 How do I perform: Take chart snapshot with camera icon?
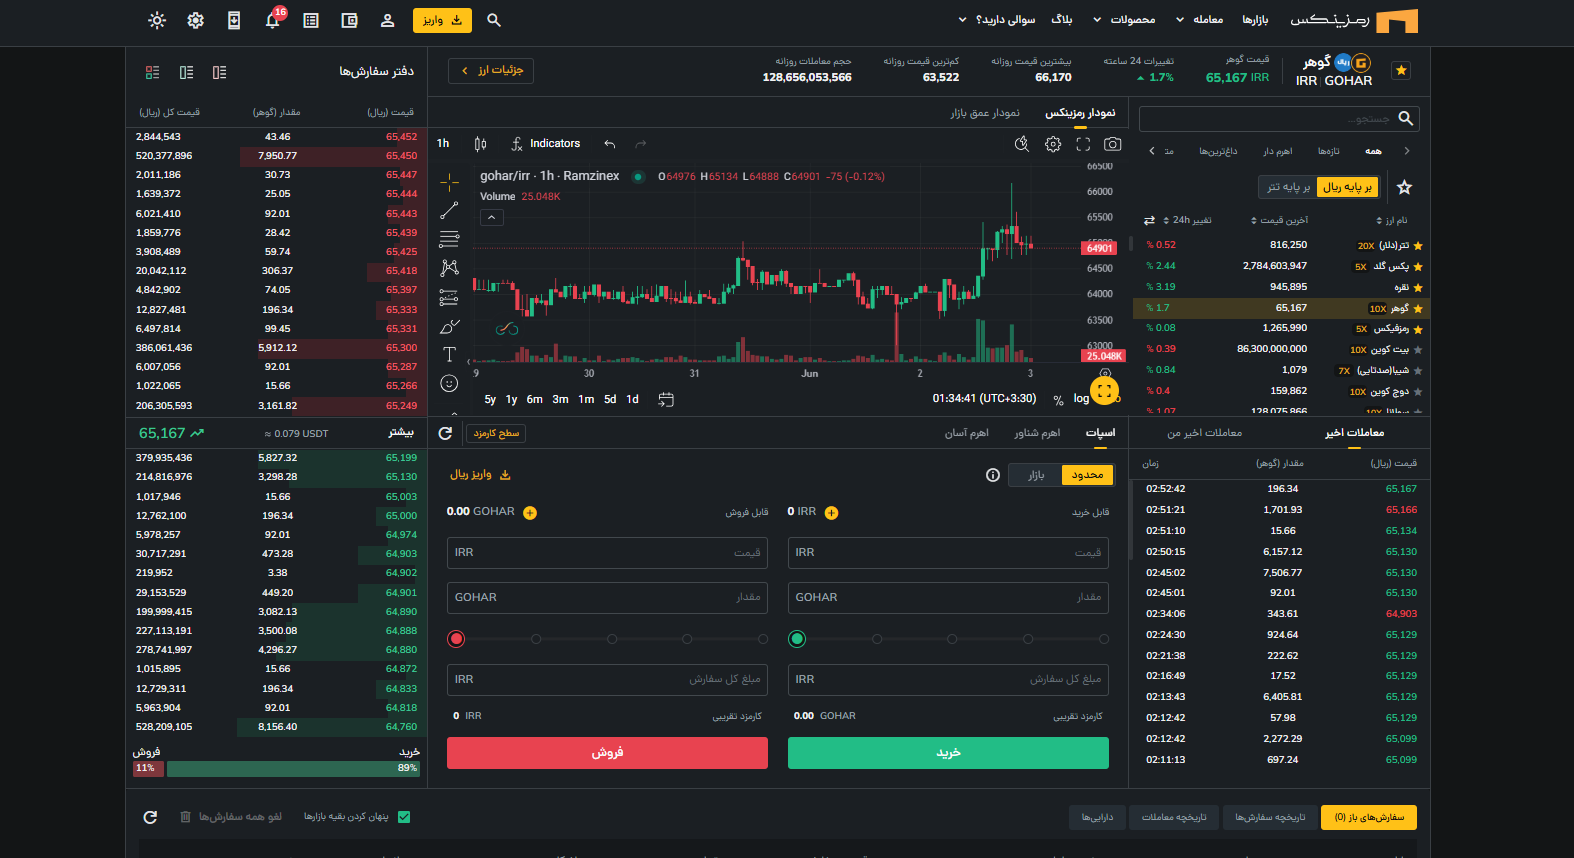1112,144
